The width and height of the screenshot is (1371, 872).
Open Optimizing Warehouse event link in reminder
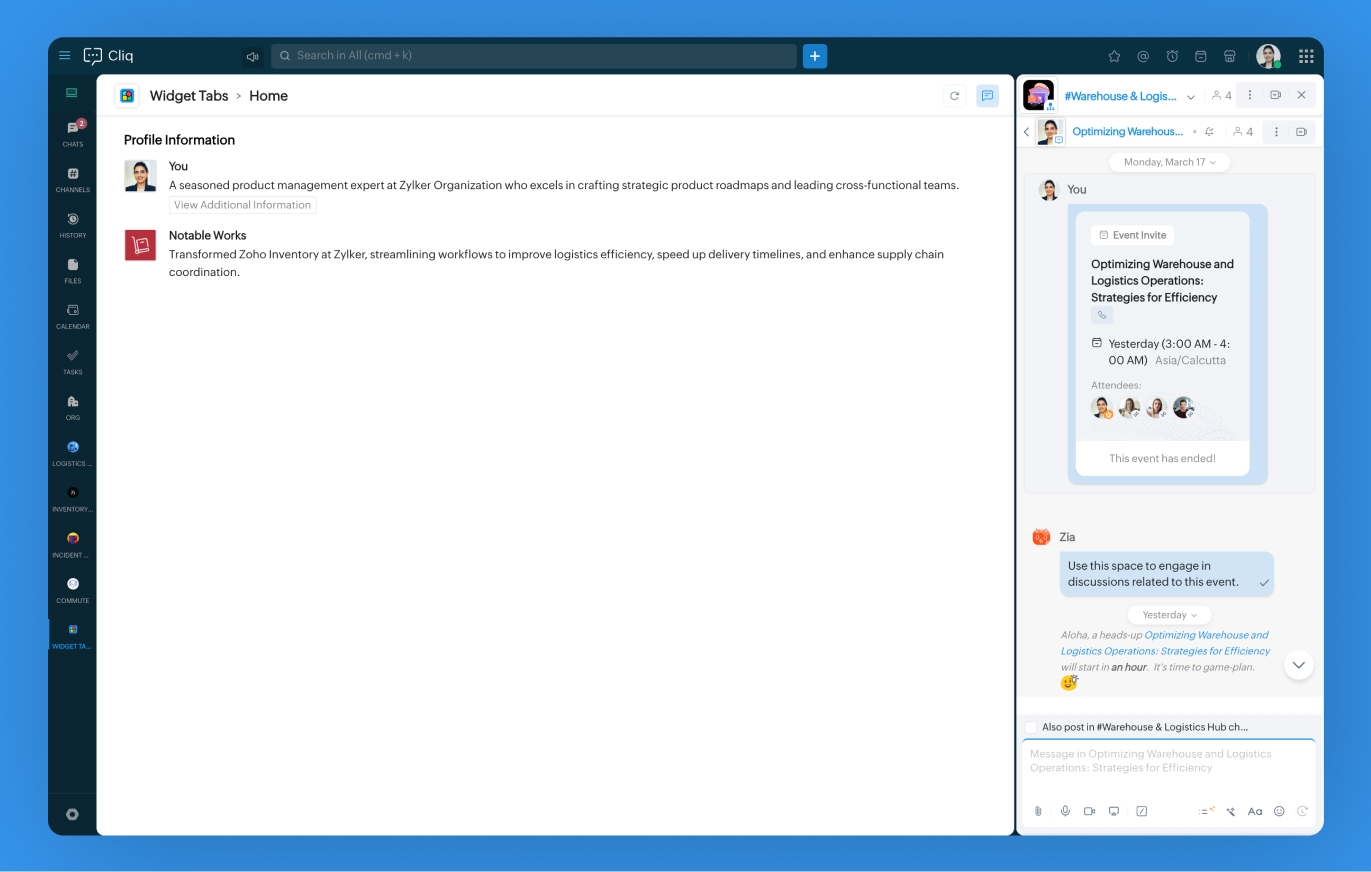pyautogui.click(x=1165, y=643)
